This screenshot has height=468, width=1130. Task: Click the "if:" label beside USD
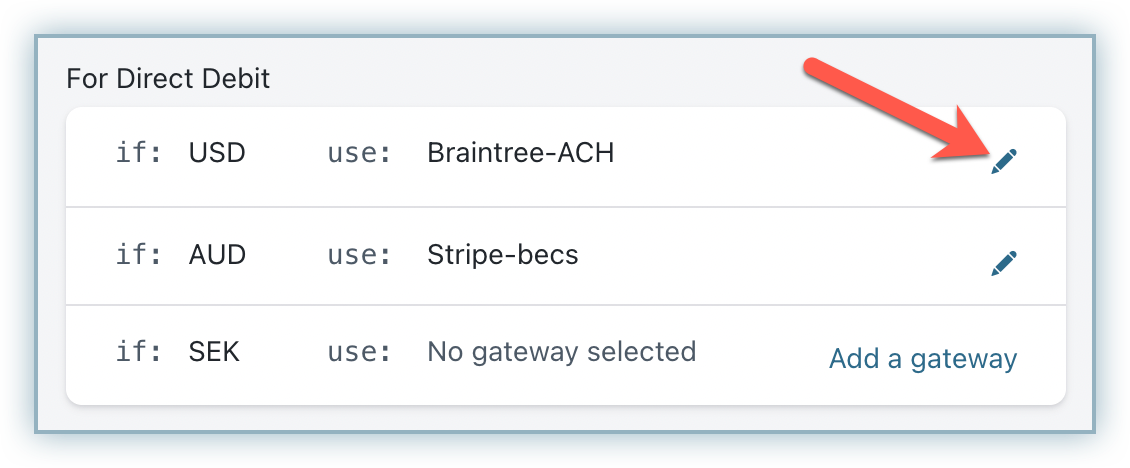(139, 153)
